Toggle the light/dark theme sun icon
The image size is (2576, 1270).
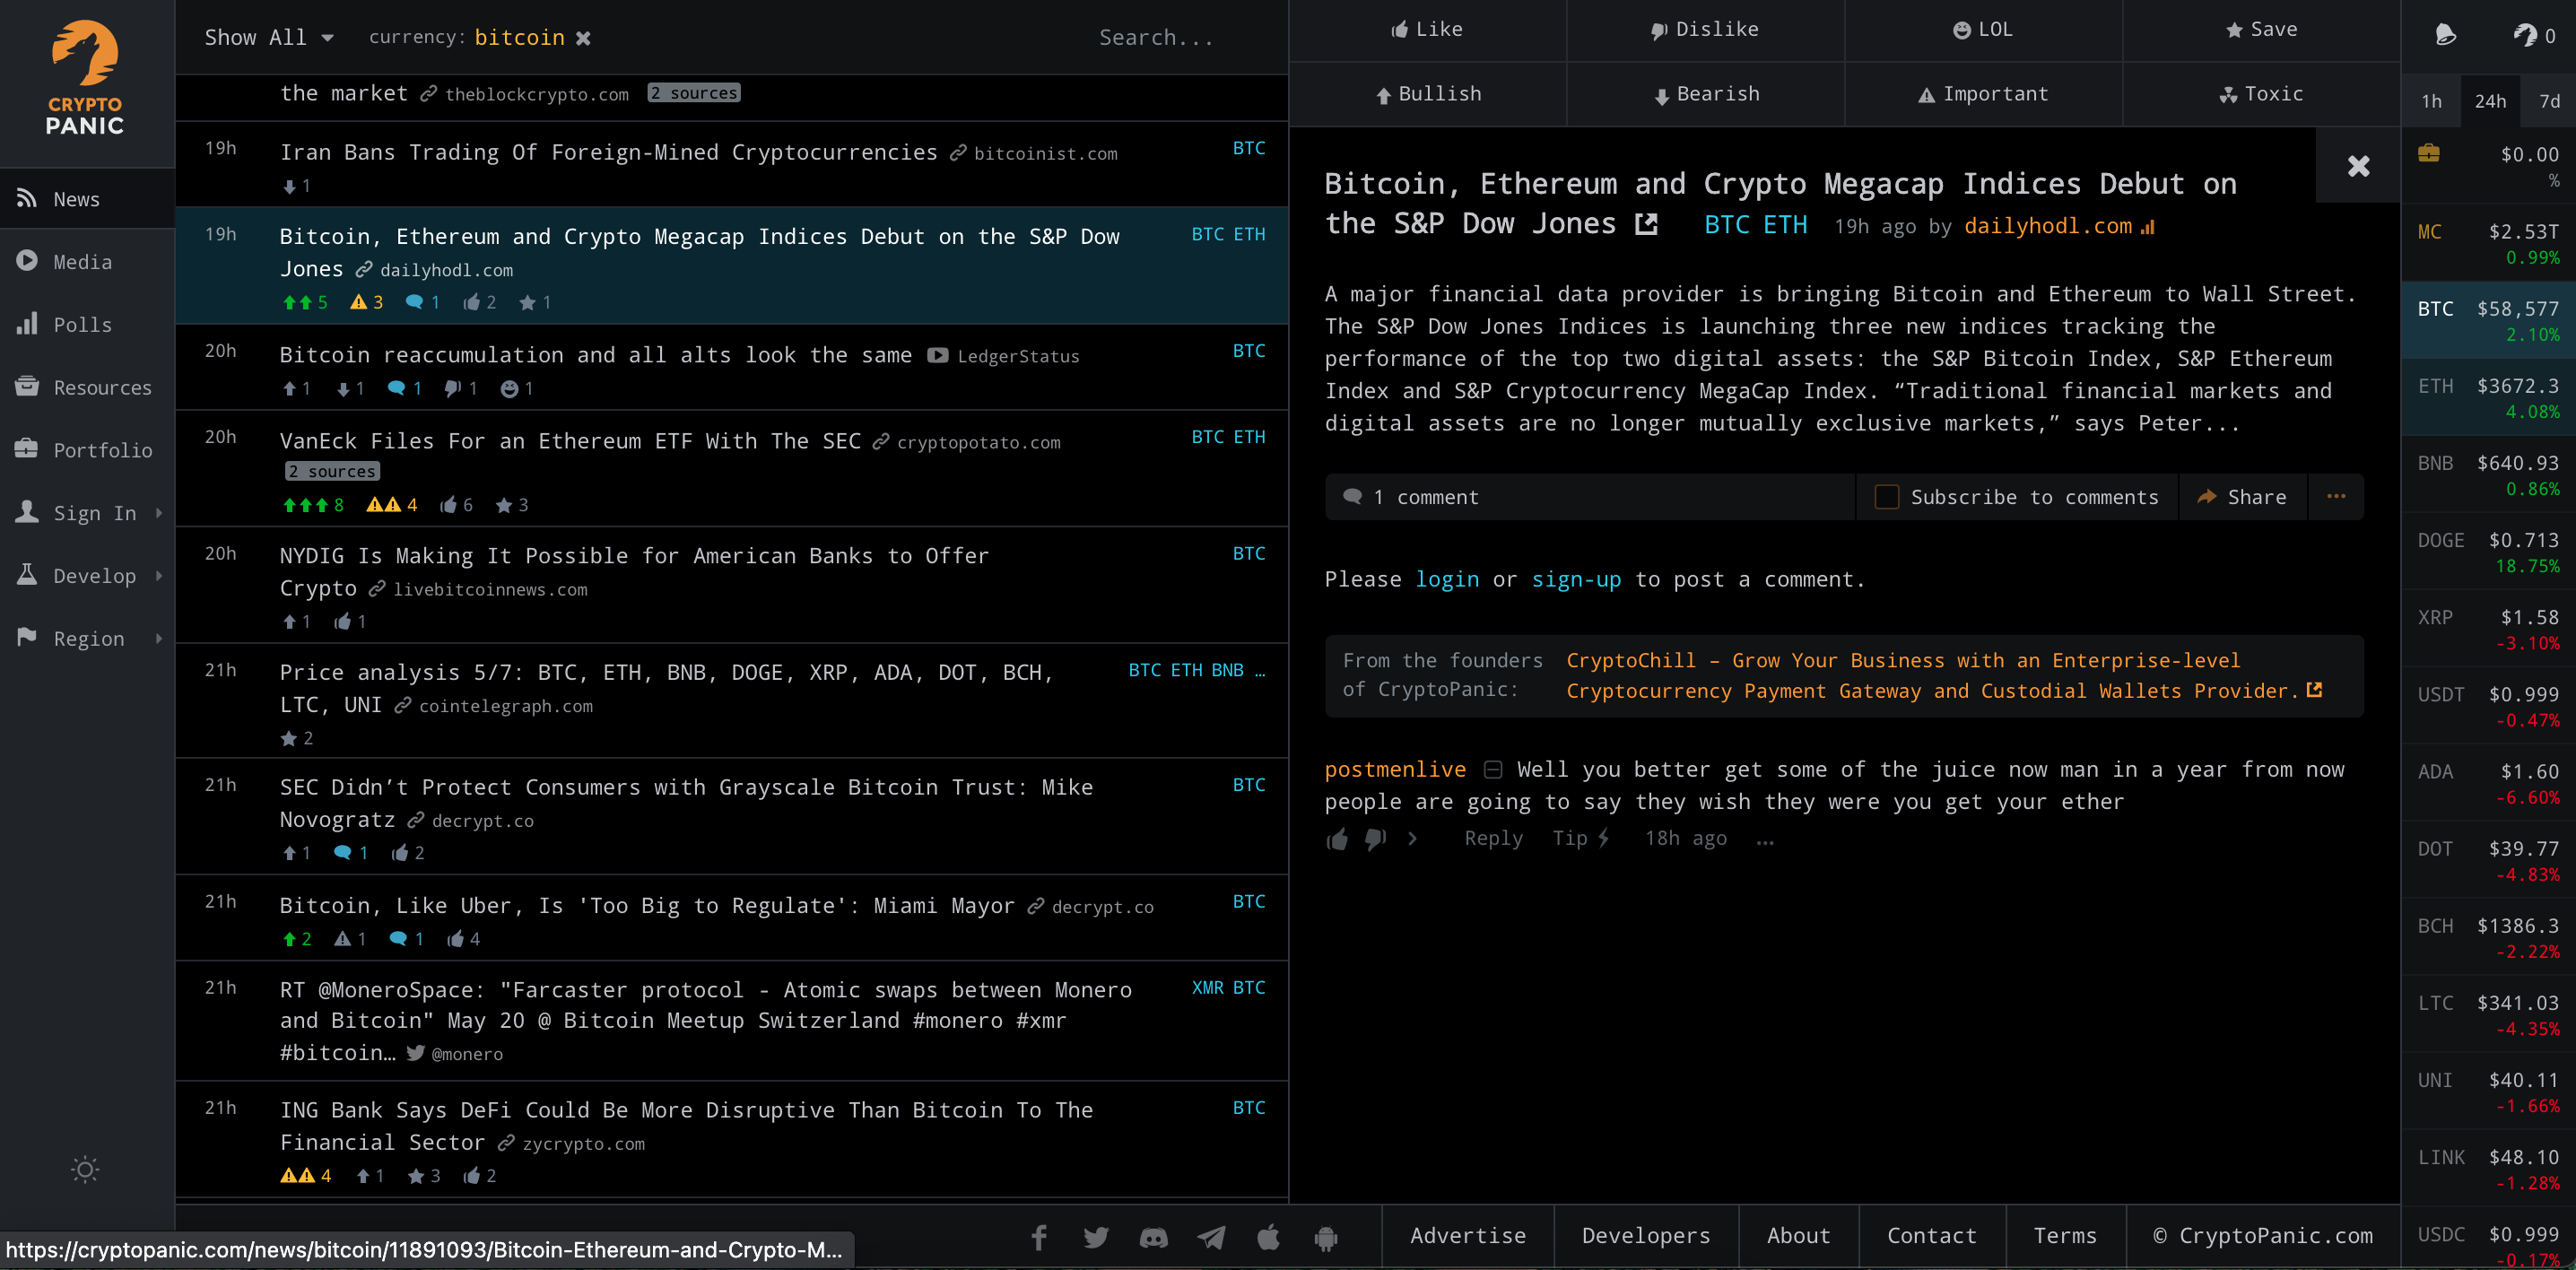(x=85, y=1169)
